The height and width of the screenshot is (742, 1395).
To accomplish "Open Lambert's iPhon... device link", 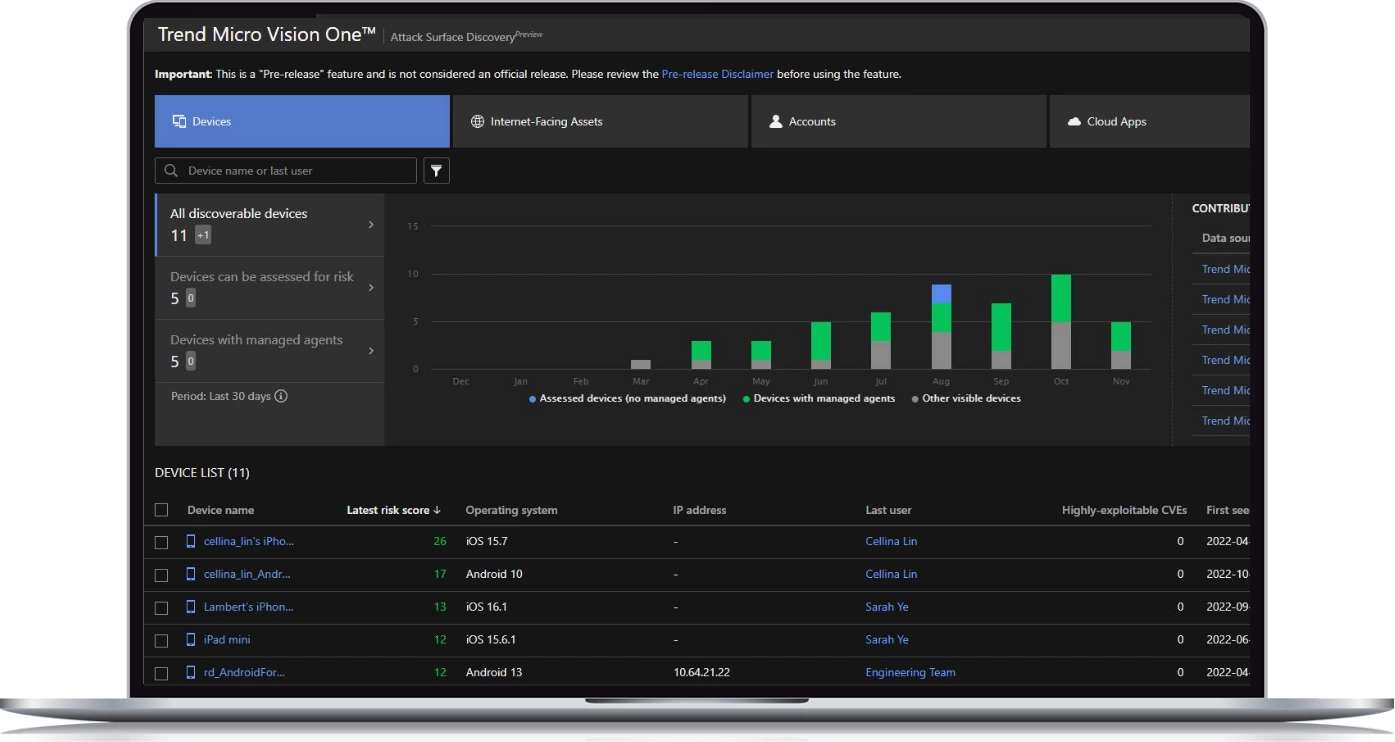I will pos(249,607).
